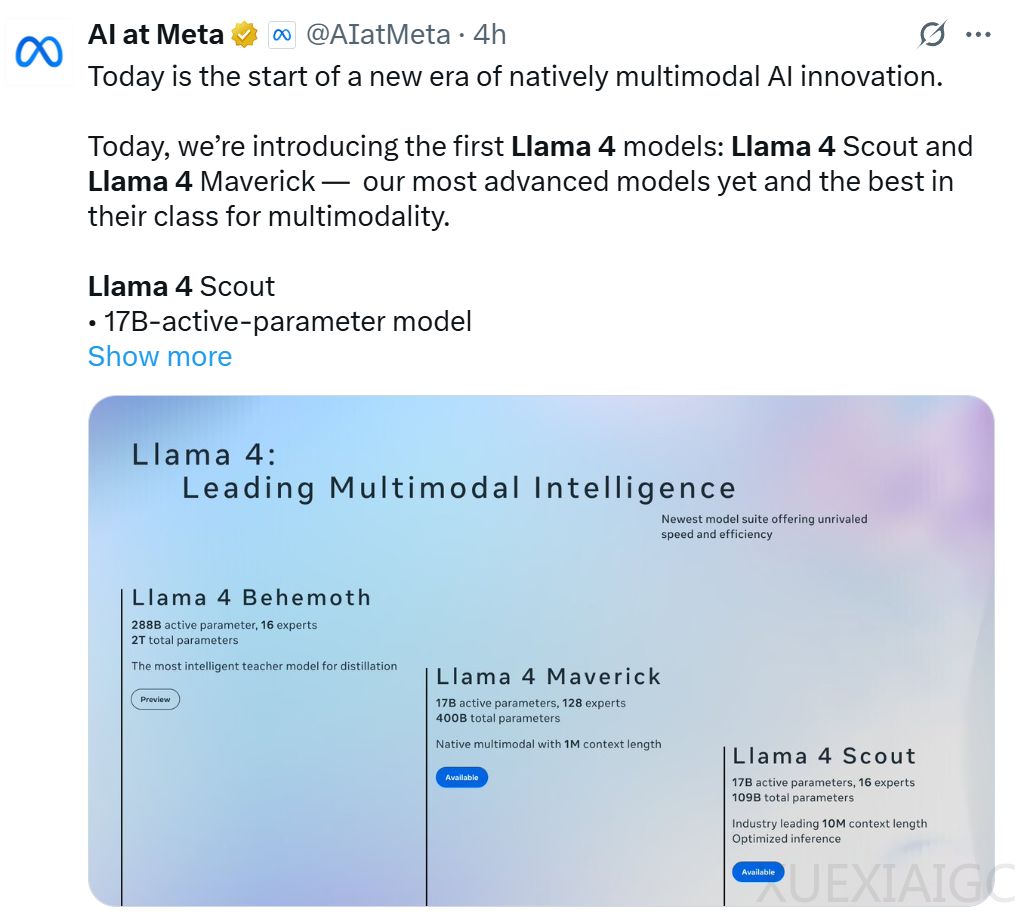
Task: Click the Meta affiliate badge icon
Action: 281,35
